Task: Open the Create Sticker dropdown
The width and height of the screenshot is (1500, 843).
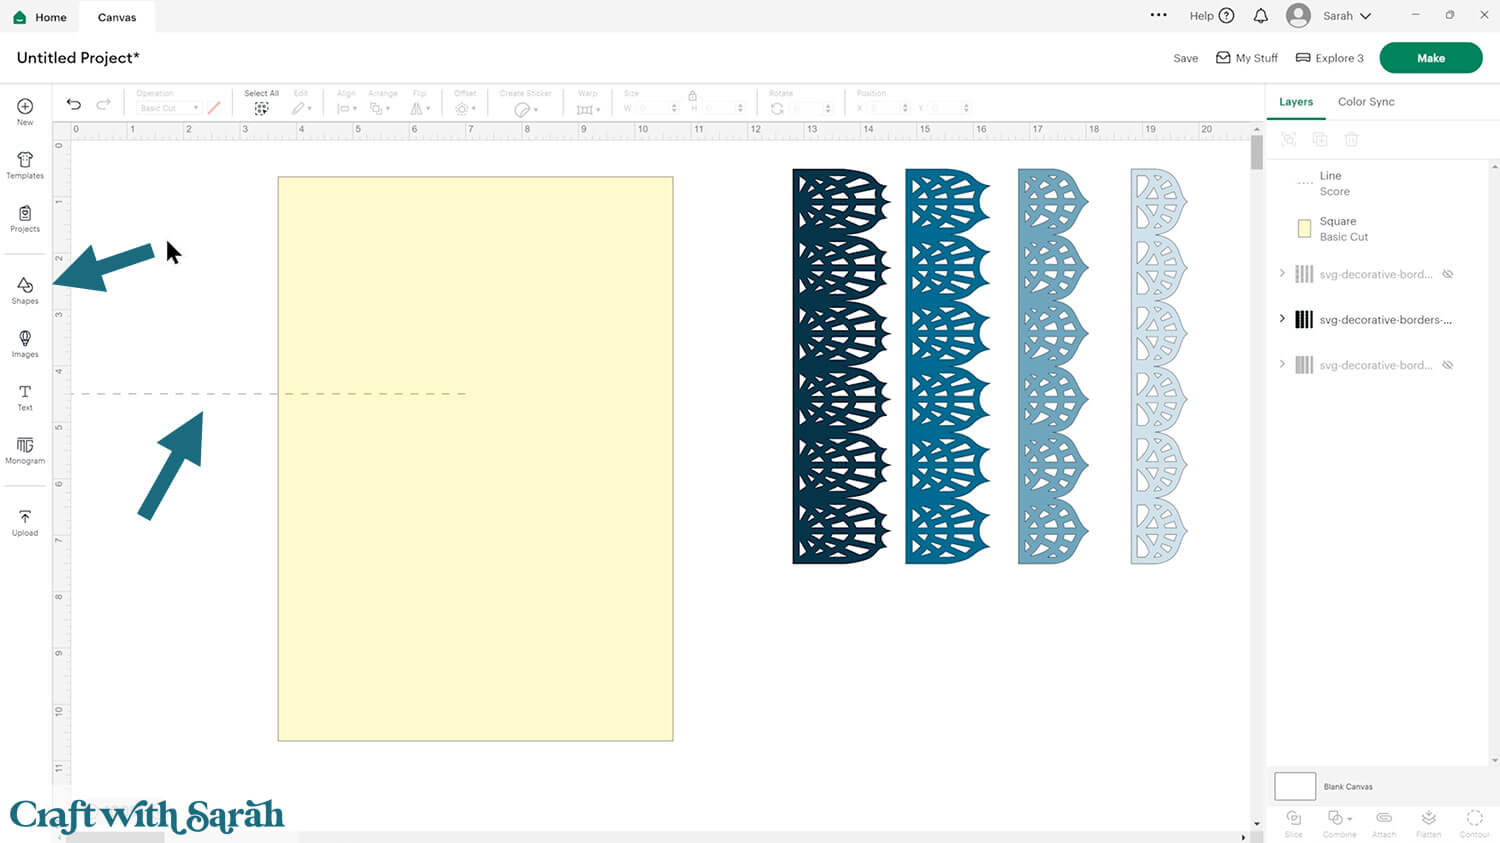Action: point(525,109)
